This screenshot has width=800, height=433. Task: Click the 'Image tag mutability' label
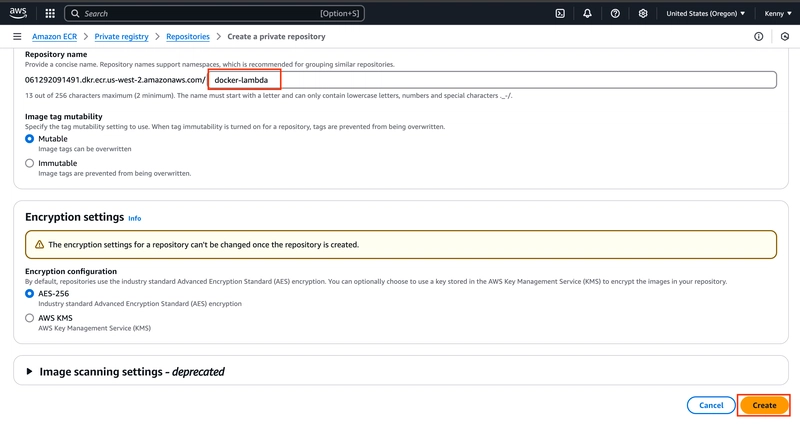64,116
